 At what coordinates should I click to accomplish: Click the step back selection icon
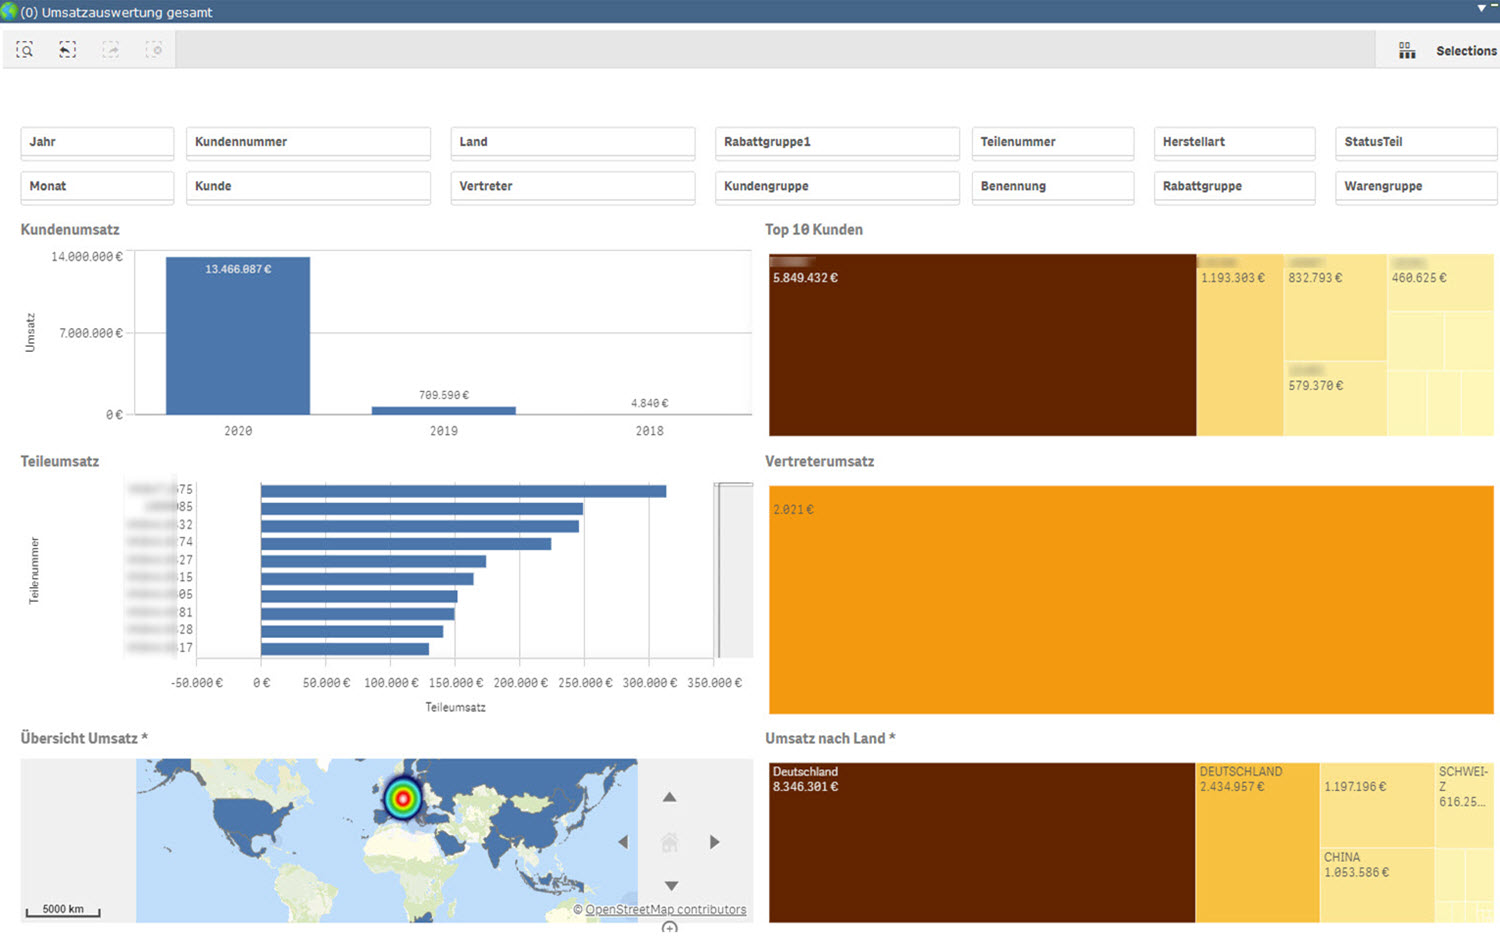coord(67,50)
